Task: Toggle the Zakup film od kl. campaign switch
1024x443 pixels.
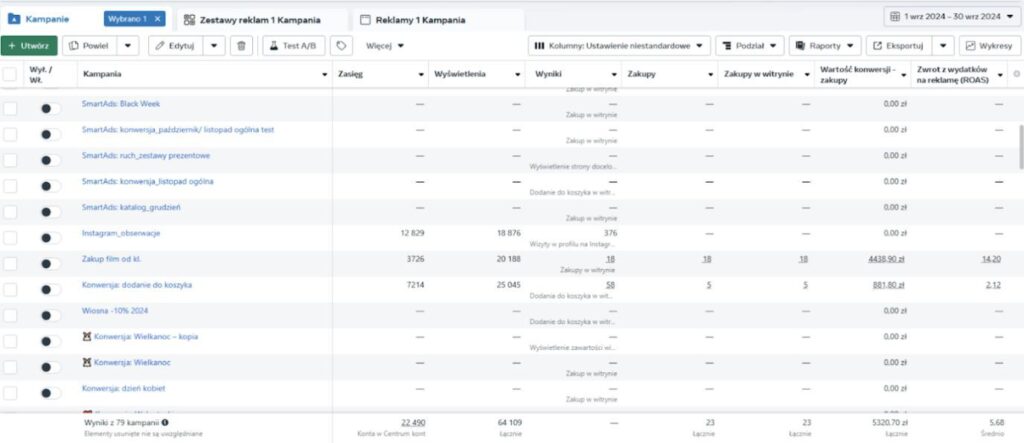Action: (50, 263)
